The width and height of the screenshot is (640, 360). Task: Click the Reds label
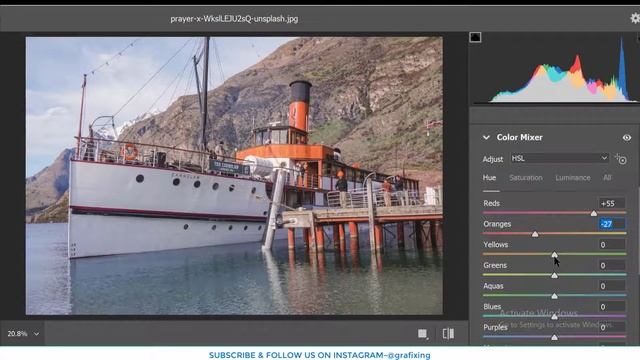(491, 203)
